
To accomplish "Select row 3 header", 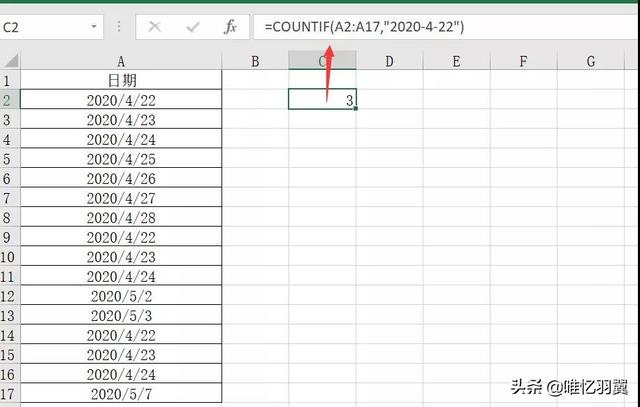I will (9, 119).
